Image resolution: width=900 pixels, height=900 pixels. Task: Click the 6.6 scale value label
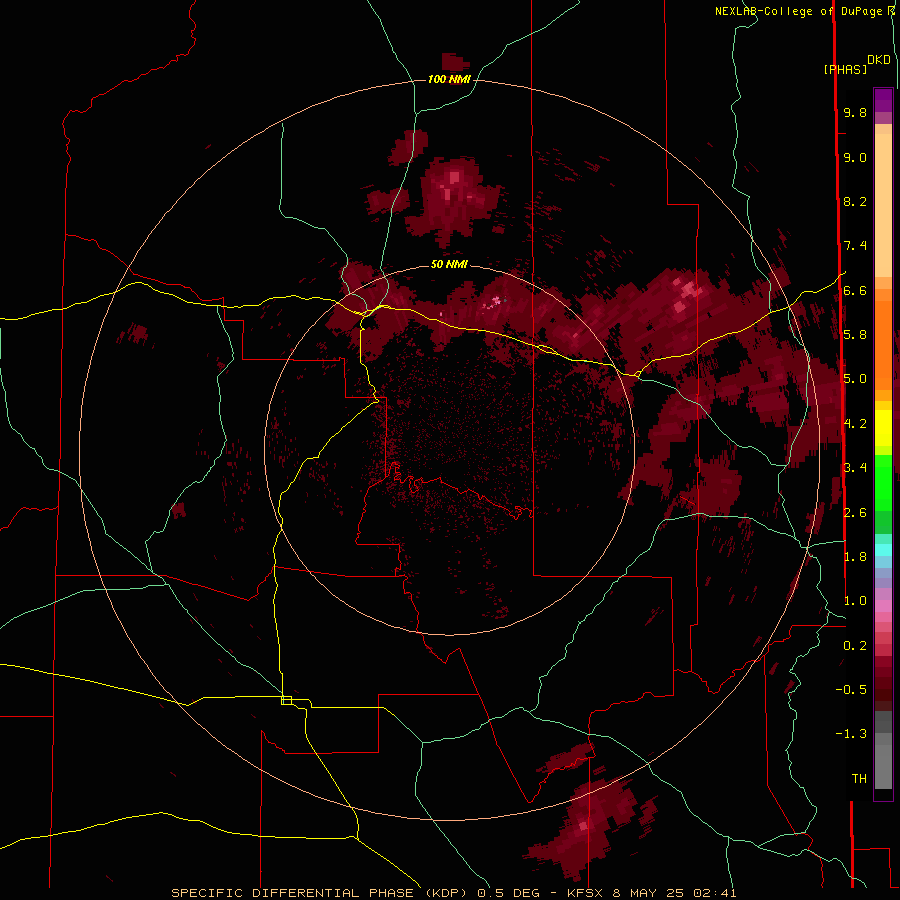[x=855, y=290]
